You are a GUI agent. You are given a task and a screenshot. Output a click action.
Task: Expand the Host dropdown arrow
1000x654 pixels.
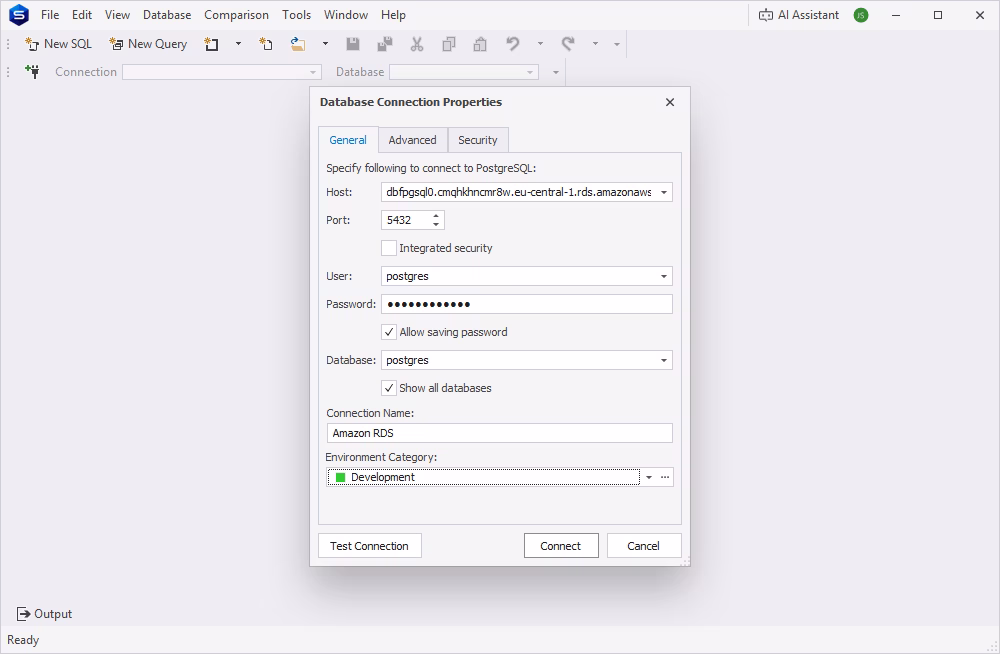point(663,192)
